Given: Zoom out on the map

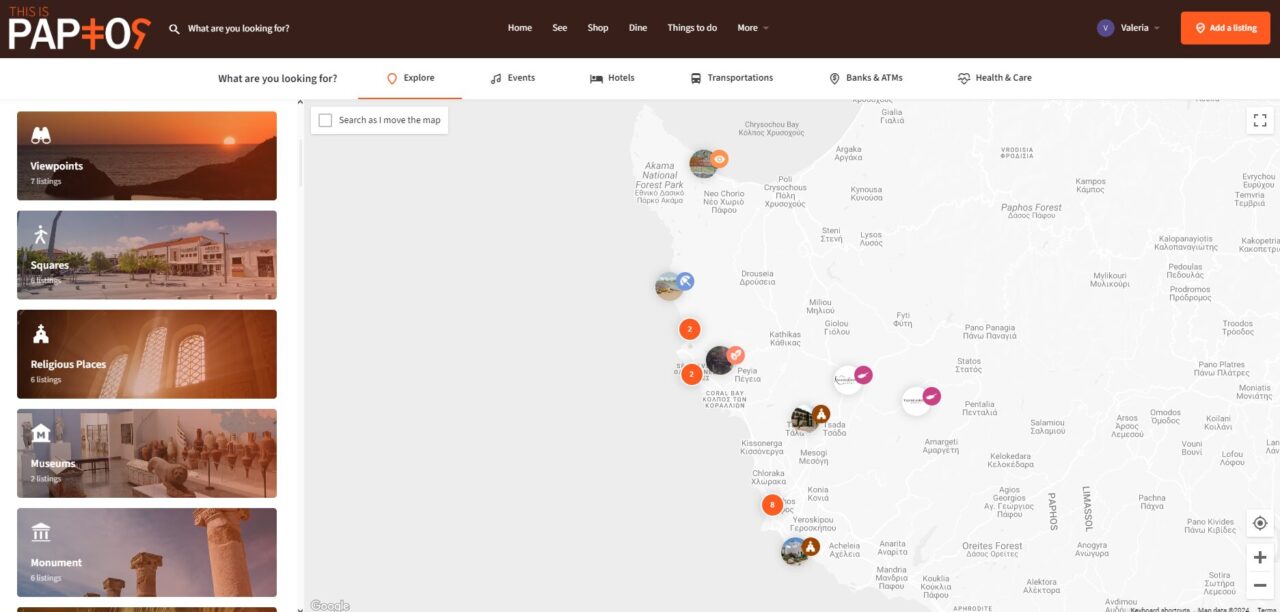Looking at the screenshot, I should click(x=1260, y=585).
